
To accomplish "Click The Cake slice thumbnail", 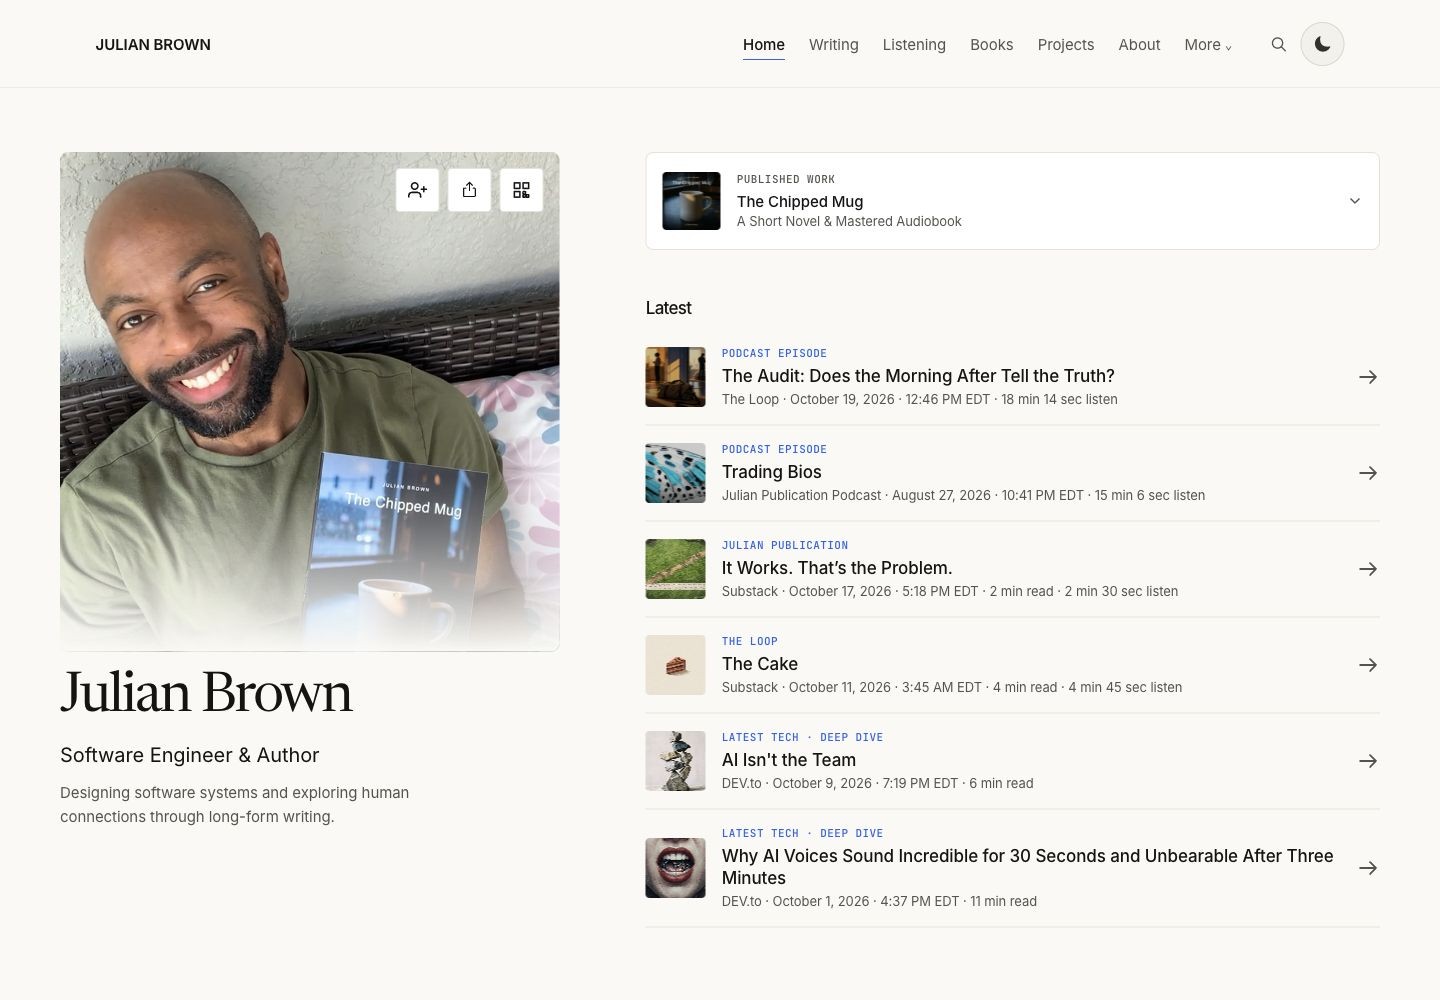I will (x=676, y=665).
